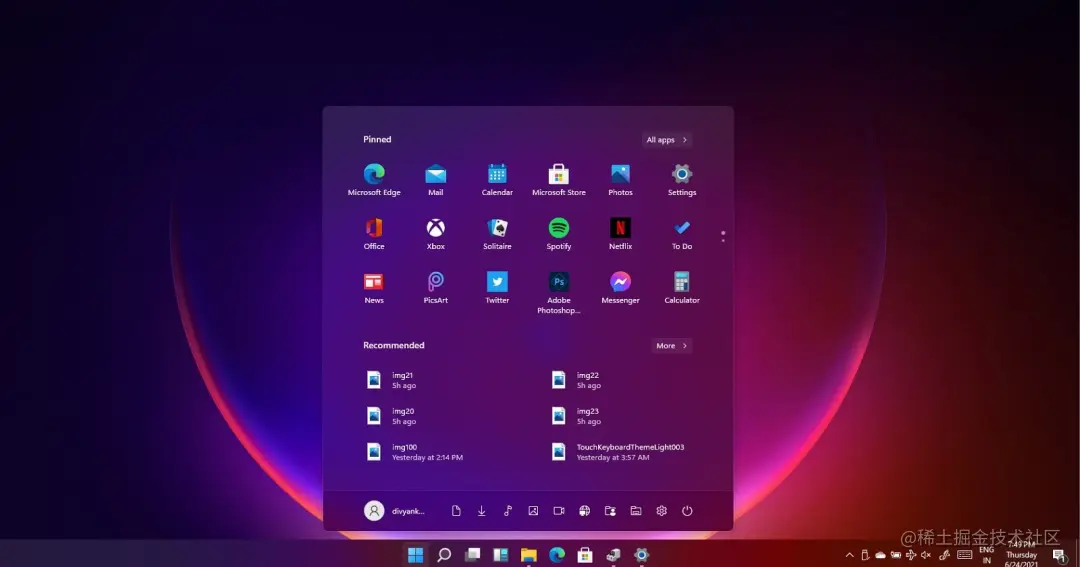This screenshot has height=567, width=1080.
Task: Open Microsoft Edge on the taskbar
Action: [557, 555]
